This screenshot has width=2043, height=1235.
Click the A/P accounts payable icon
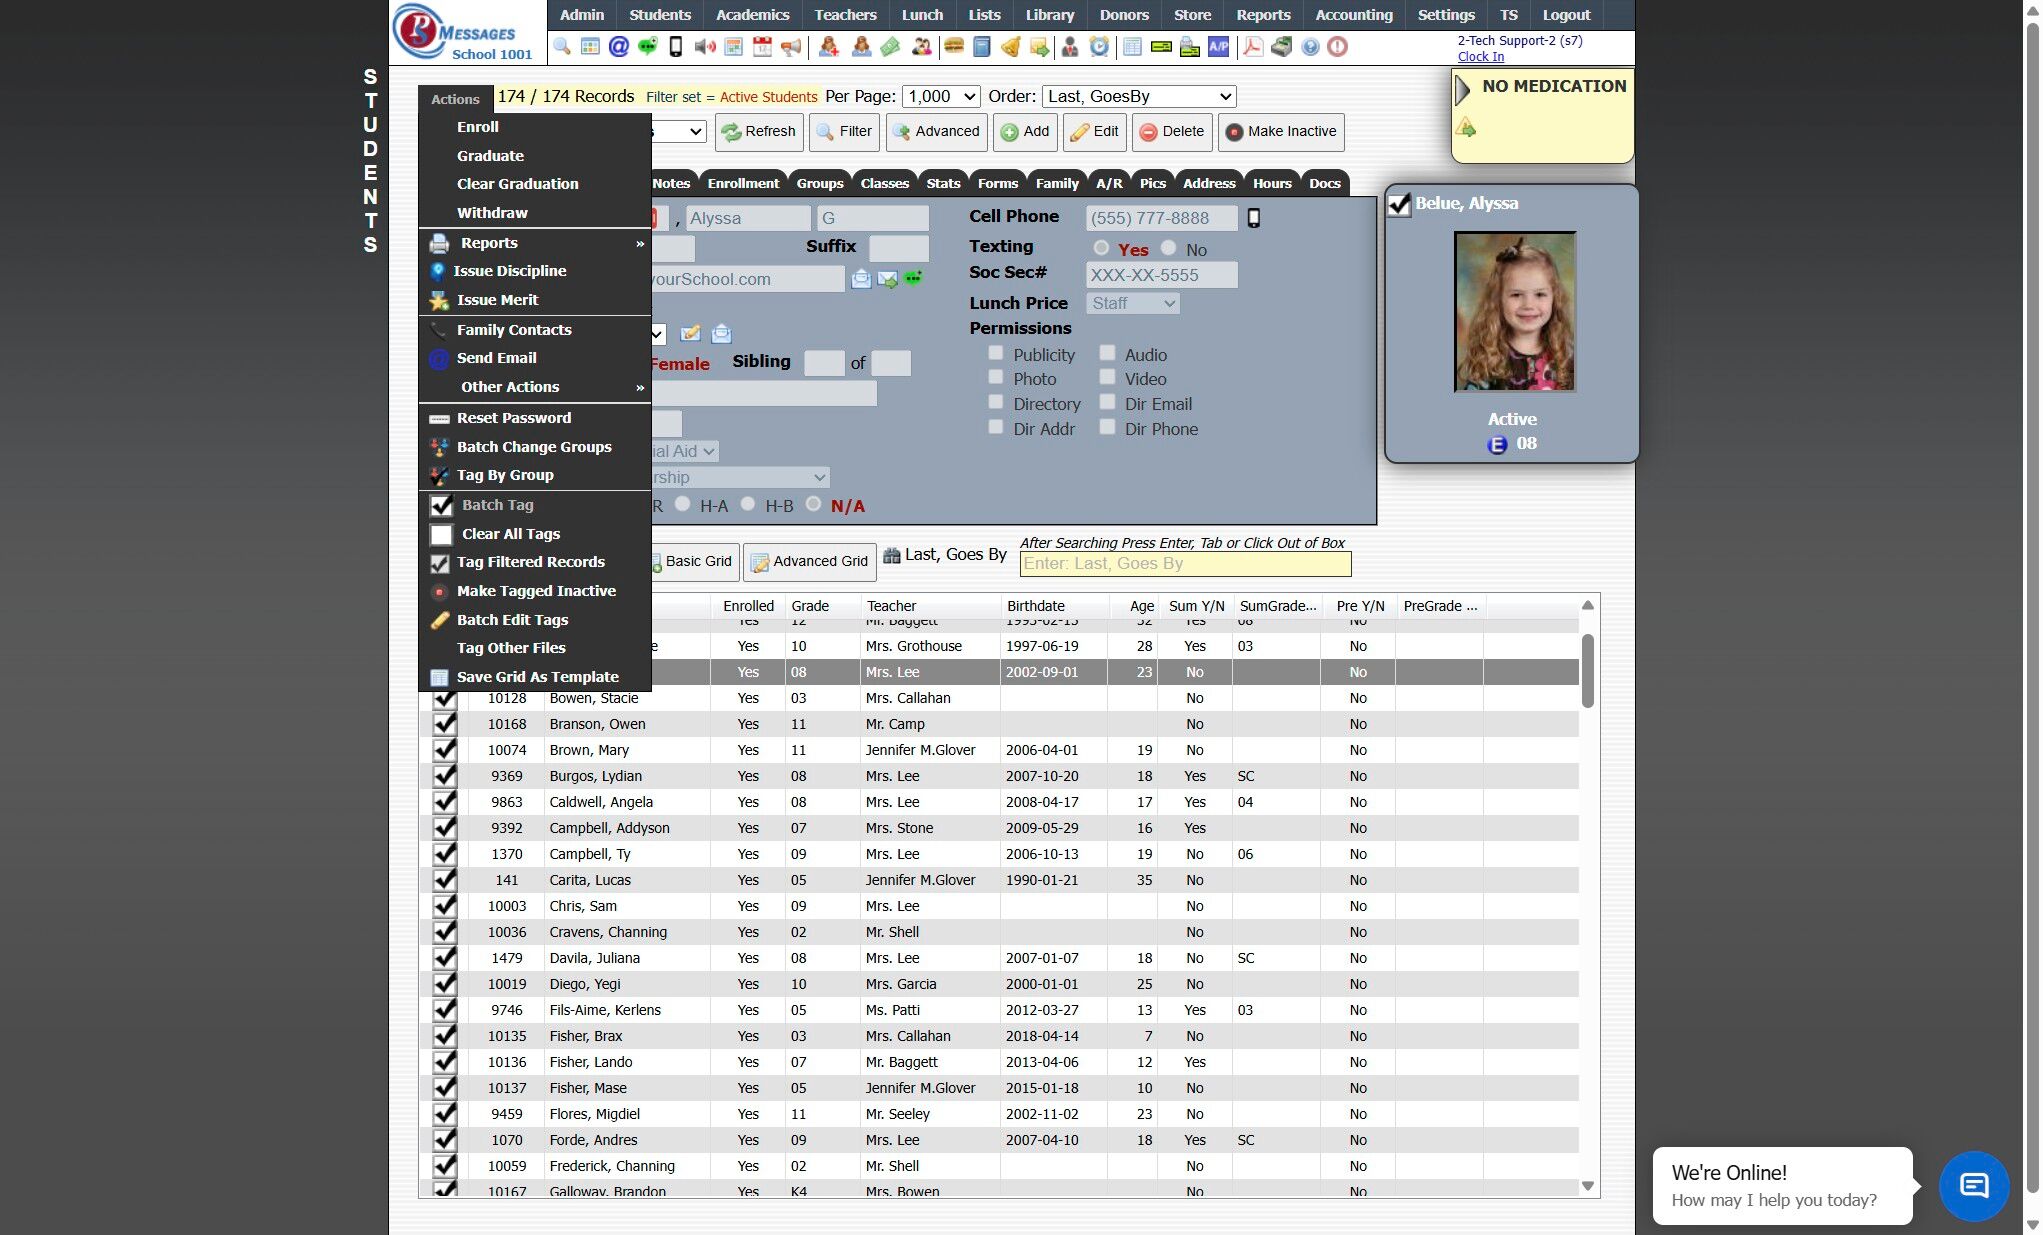point(1218,47)
